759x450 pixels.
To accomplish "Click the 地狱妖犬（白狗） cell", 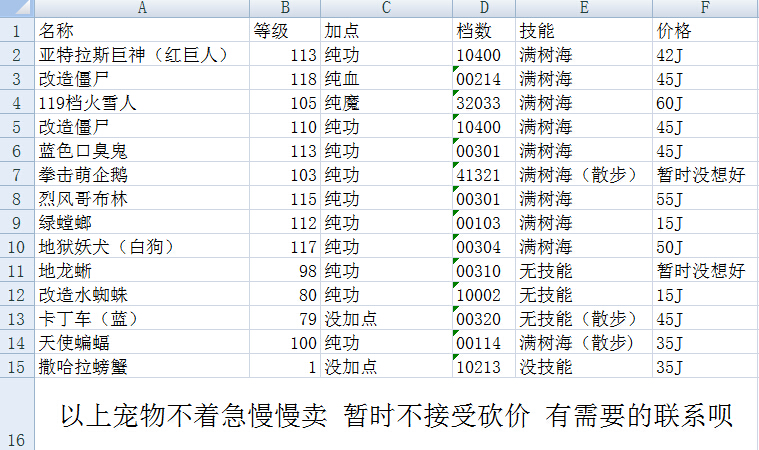I will [142, 246].
